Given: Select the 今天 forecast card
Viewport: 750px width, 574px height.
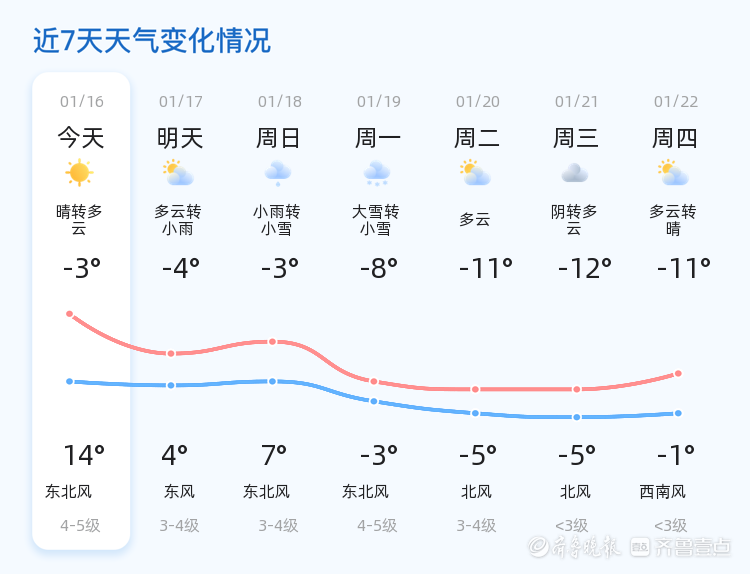Looking at the screenshot, I should click(81, 310).
